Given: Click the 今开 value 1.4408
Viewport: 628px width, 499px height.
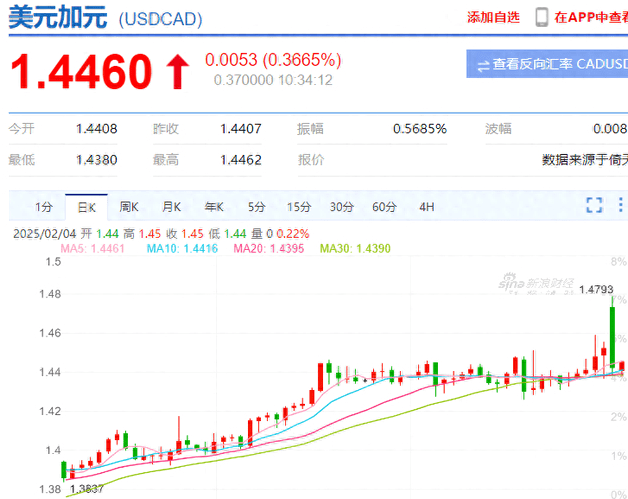Looking at the screenshot, I should [97, 129].
